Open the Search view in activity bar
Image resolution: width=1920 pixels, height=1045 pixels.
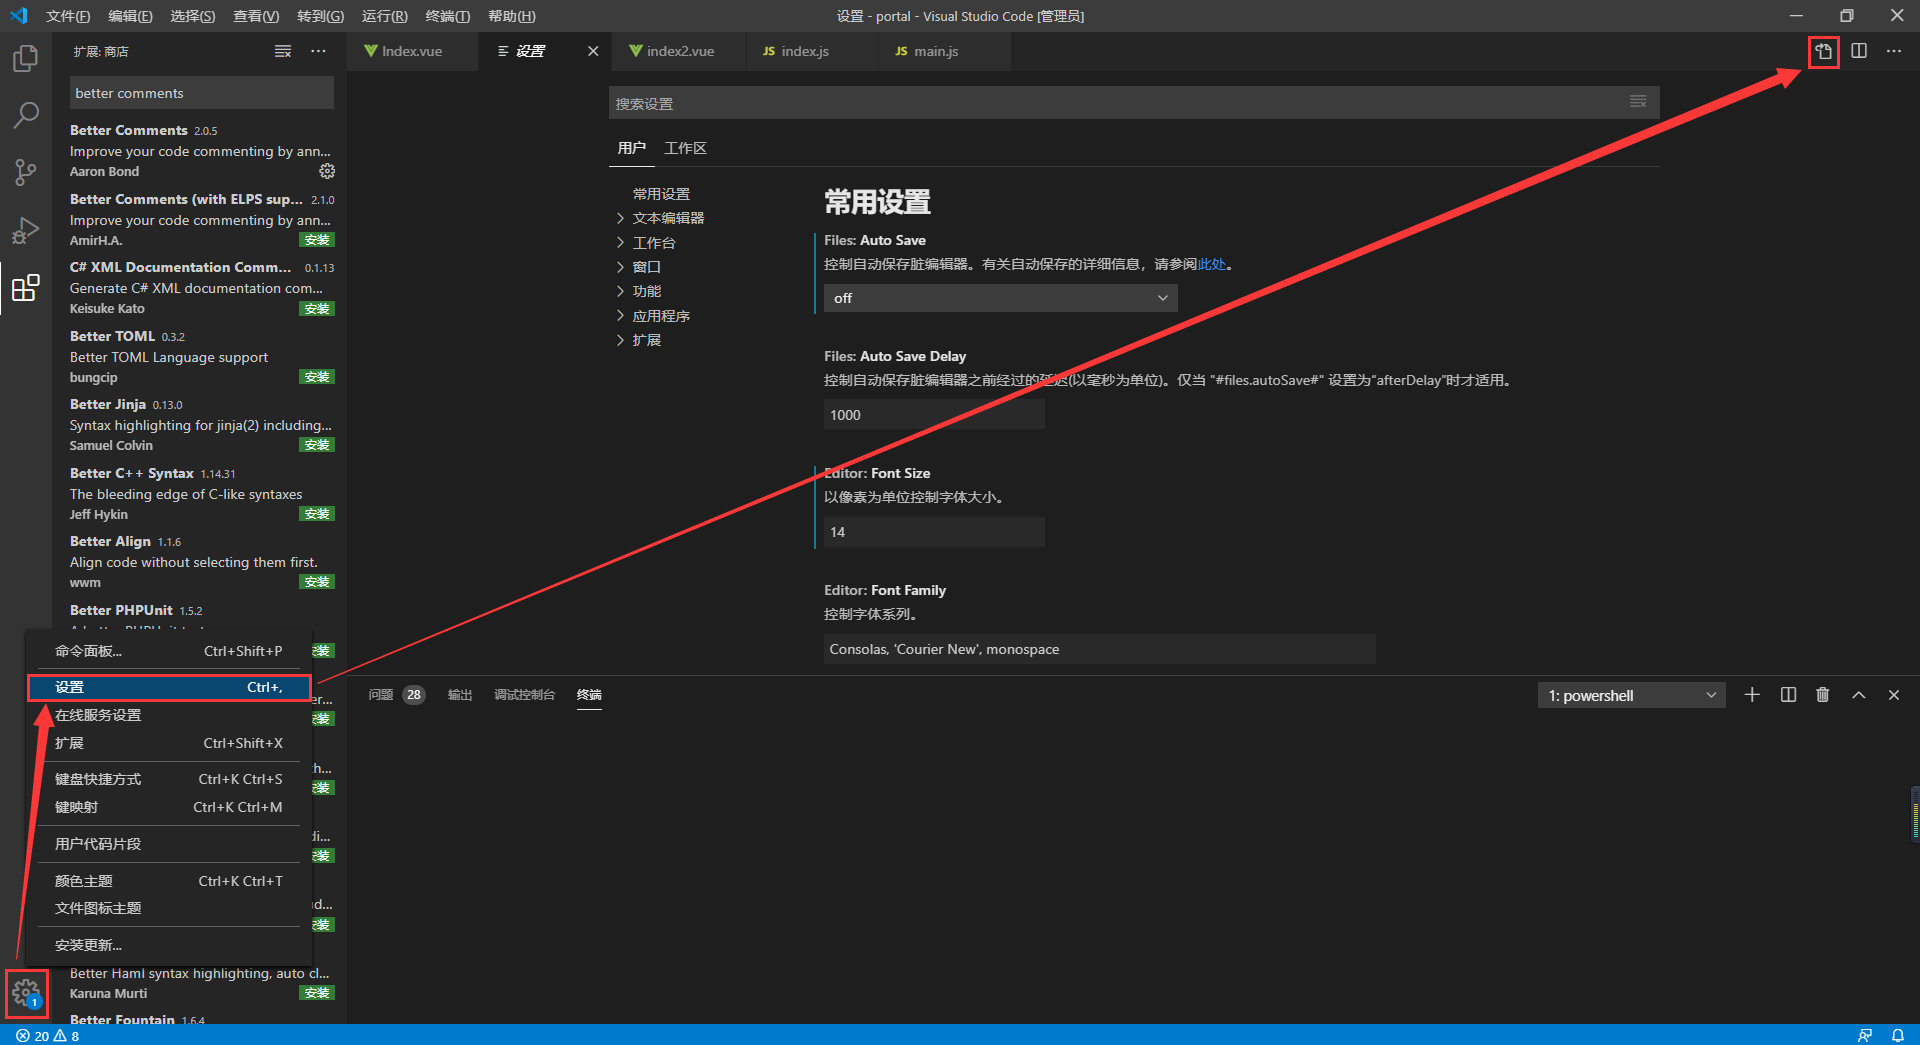(x=25, y=115)
